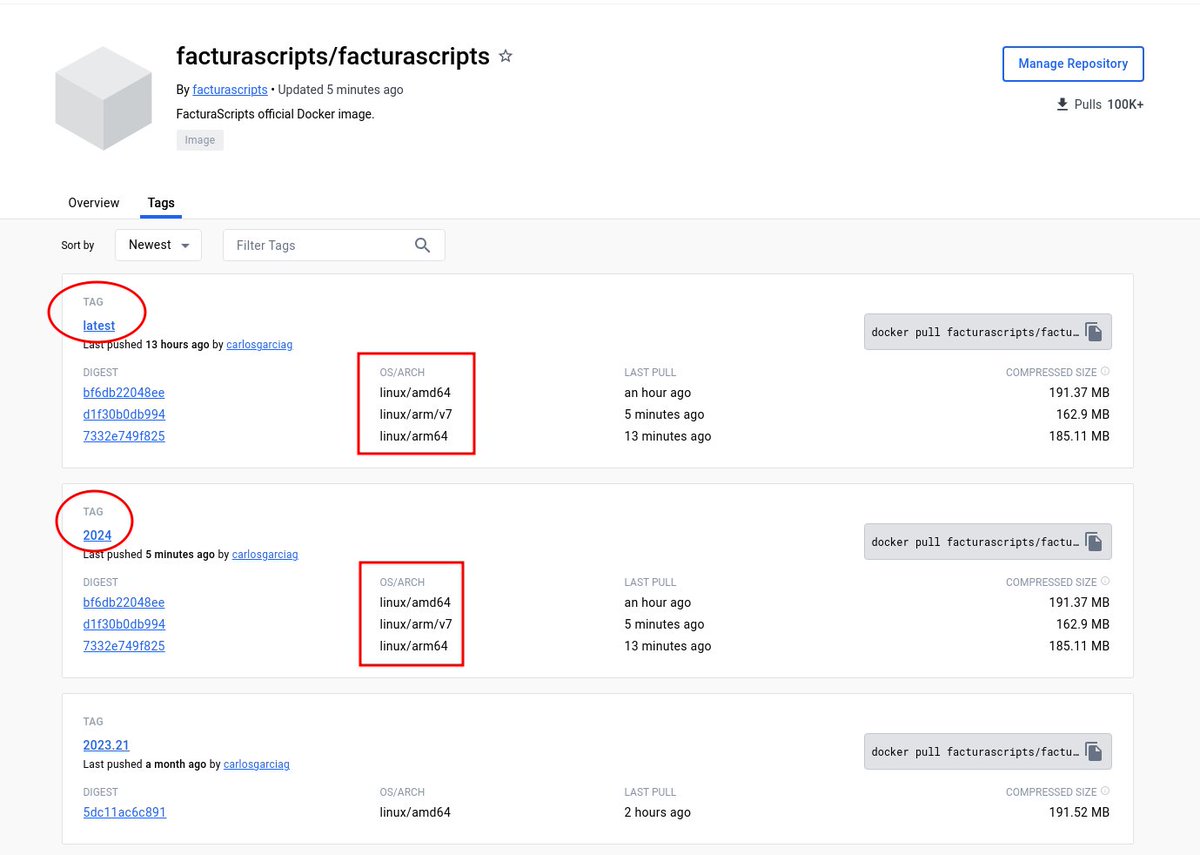Click the docker pull text box for 2024
This screenshot has width=1200, height=855.
click(975, 542)
